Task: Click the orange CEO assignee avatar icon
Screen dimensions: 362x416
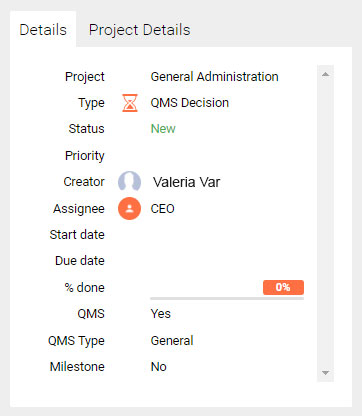Action: (129, 208)
